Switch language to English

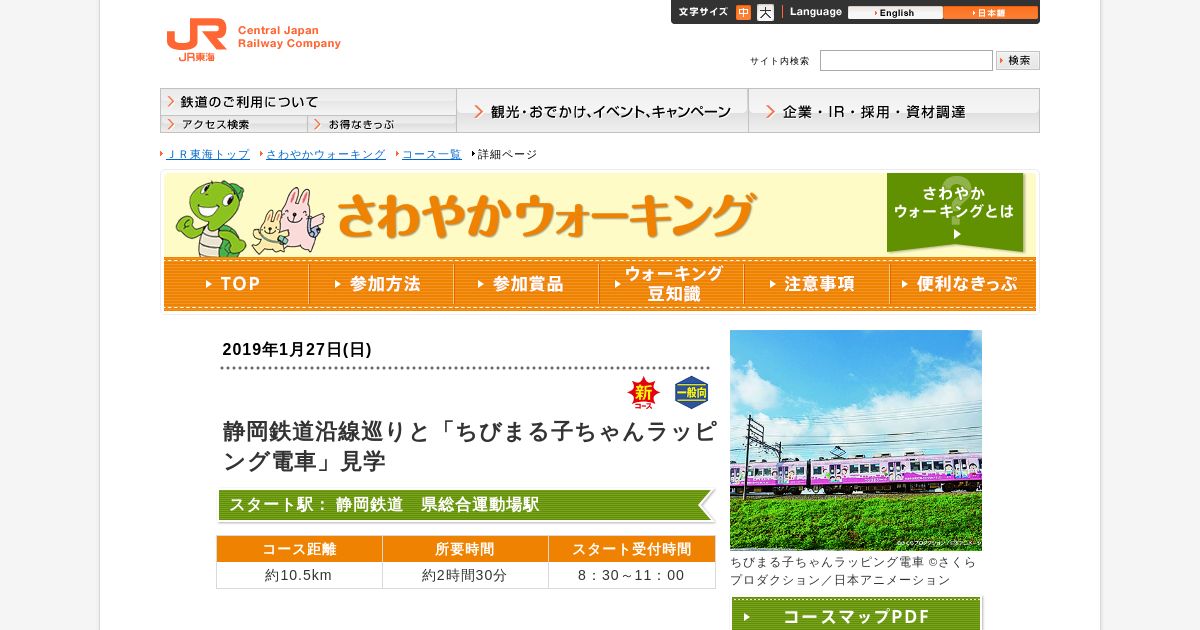pos(895,13)
